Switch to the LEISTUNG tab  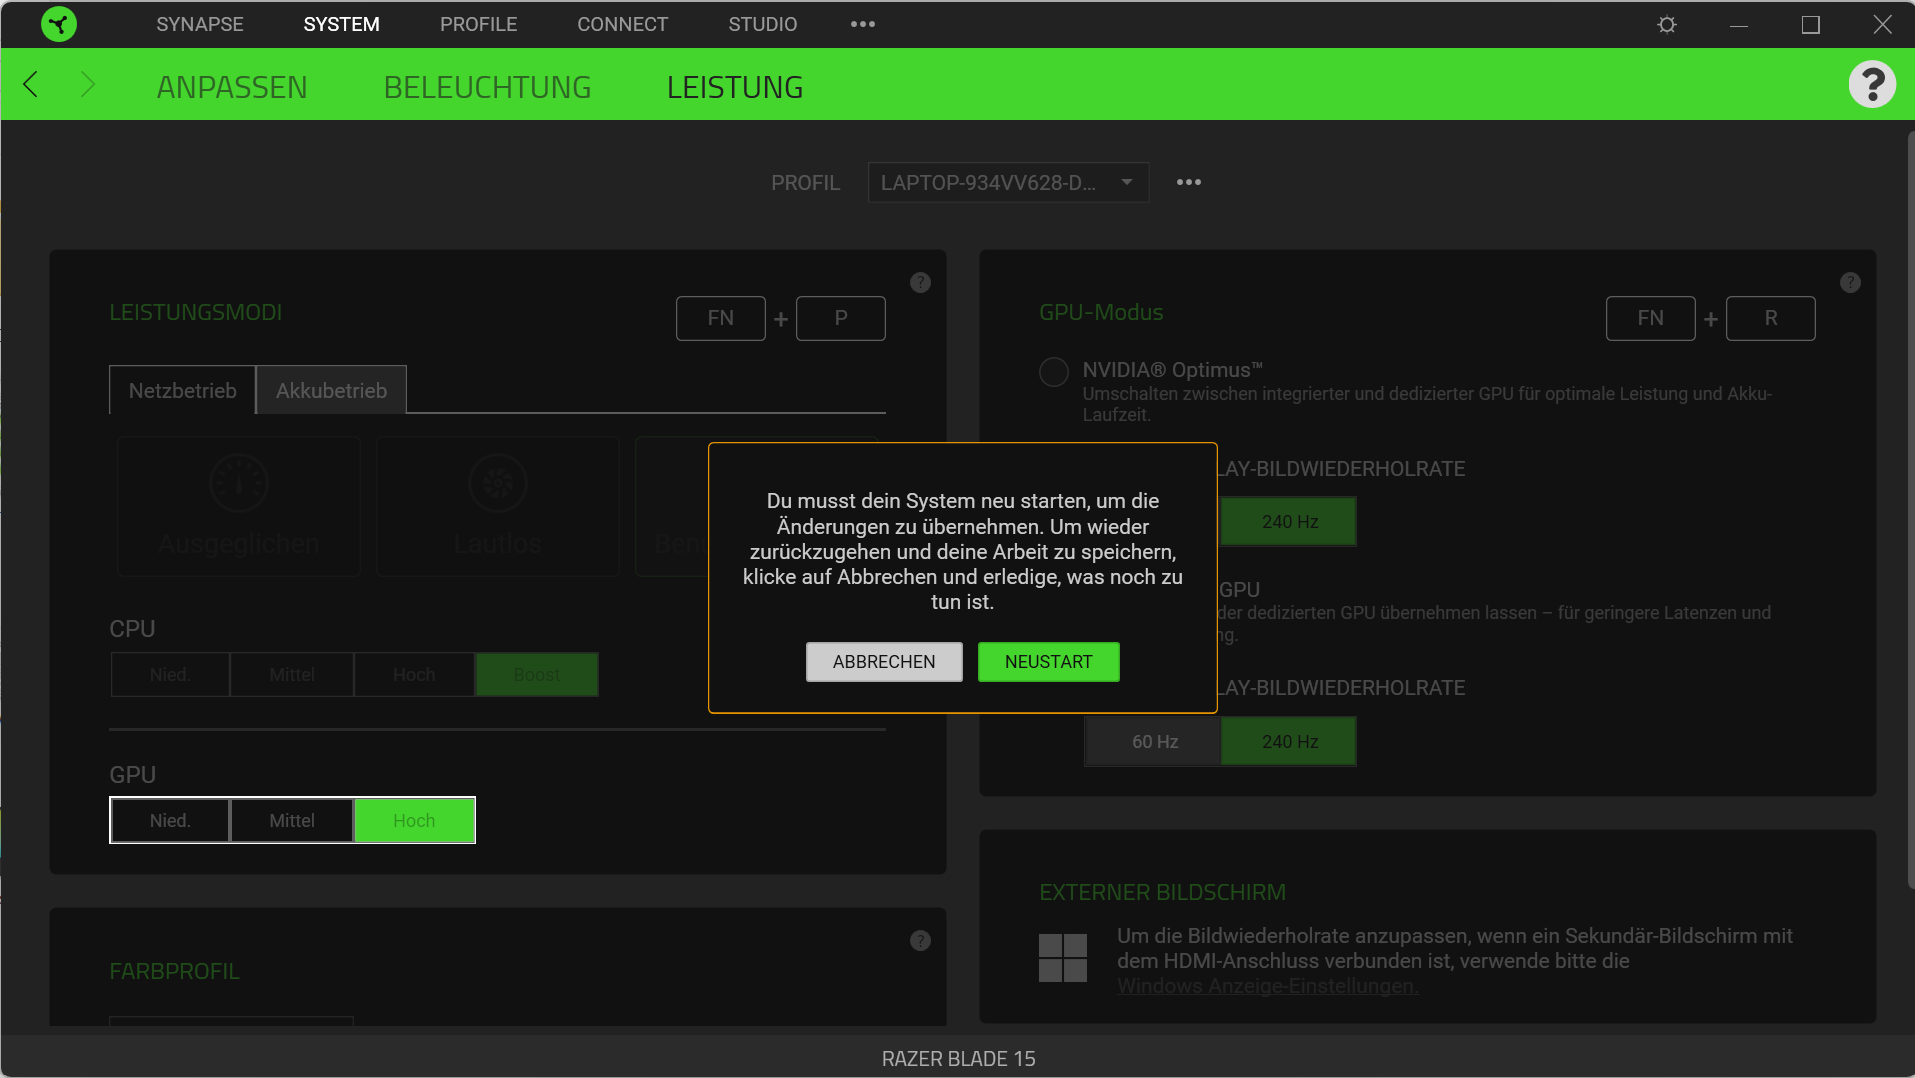click(x=735, y=87)
